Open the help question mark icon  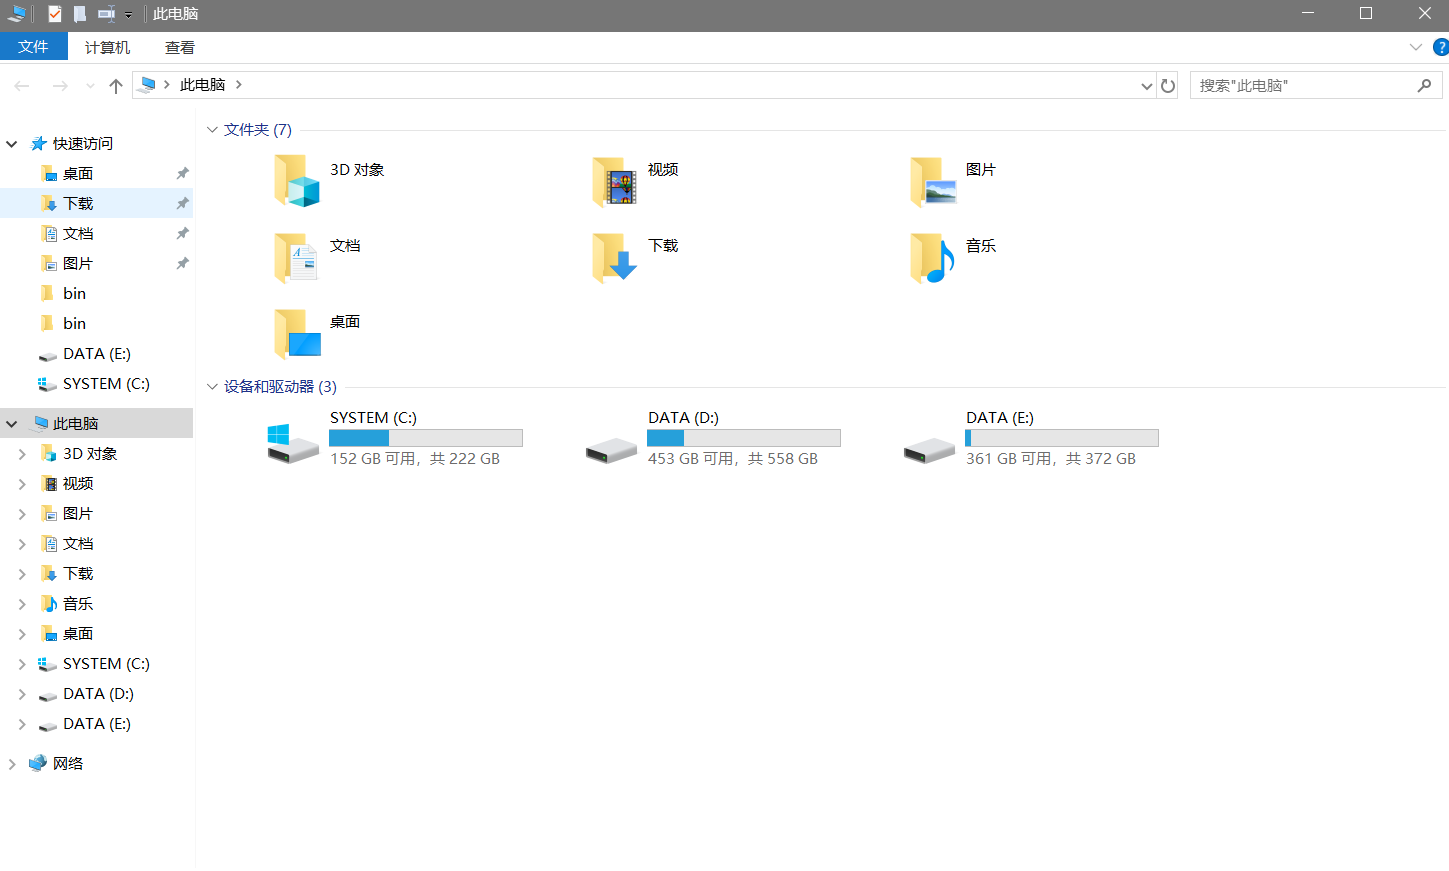tap(1441, 47)
